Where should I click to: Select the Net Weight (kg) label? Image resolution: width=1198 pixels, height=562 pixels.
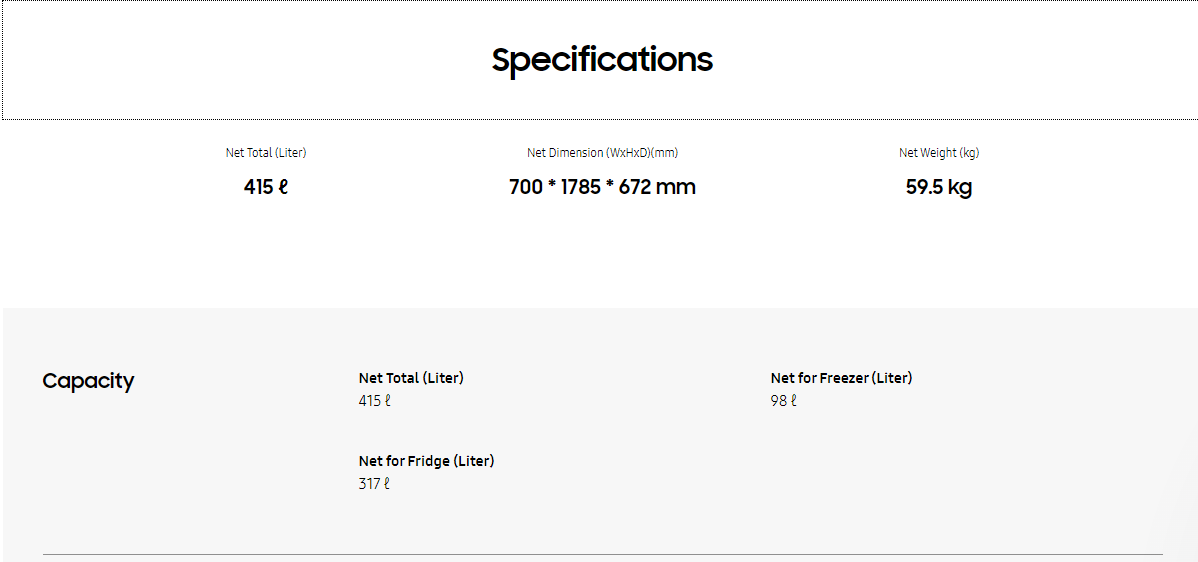click(939, 153)
